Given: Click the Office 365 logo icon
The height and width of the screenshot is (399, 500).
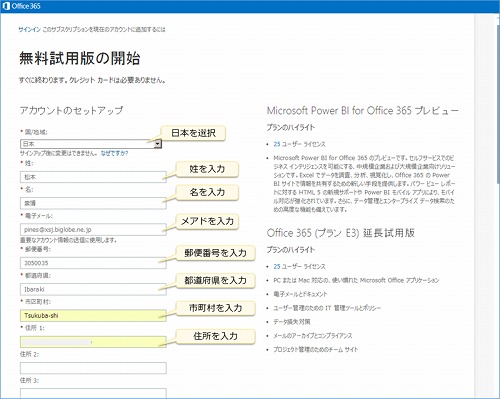Looking at the screenshot, I should click(x=6, y=6).
